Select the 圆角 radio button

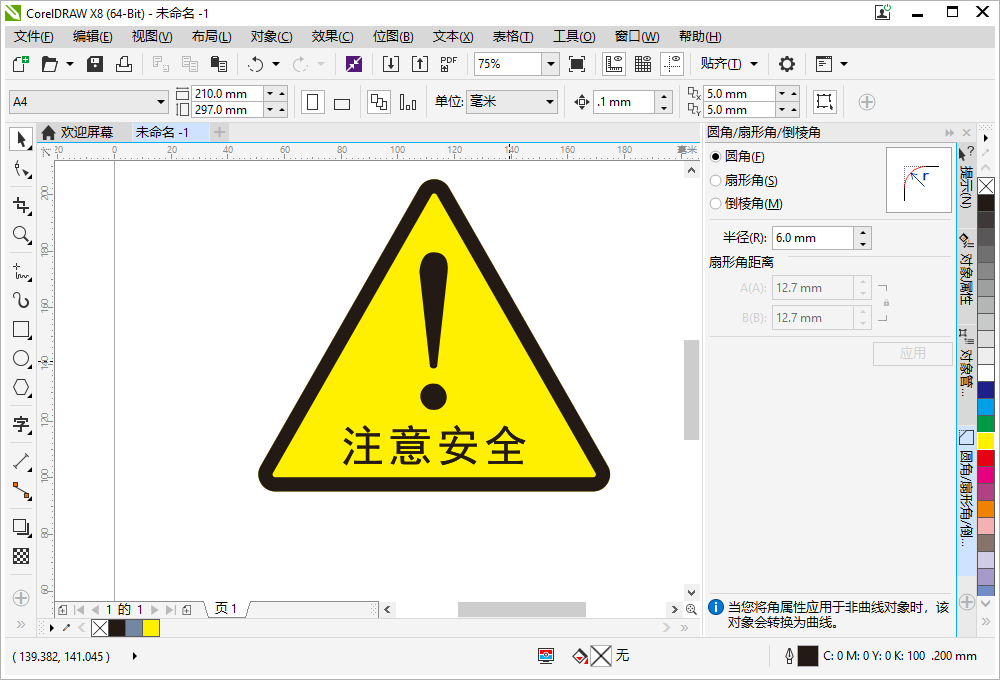[716, 156]
